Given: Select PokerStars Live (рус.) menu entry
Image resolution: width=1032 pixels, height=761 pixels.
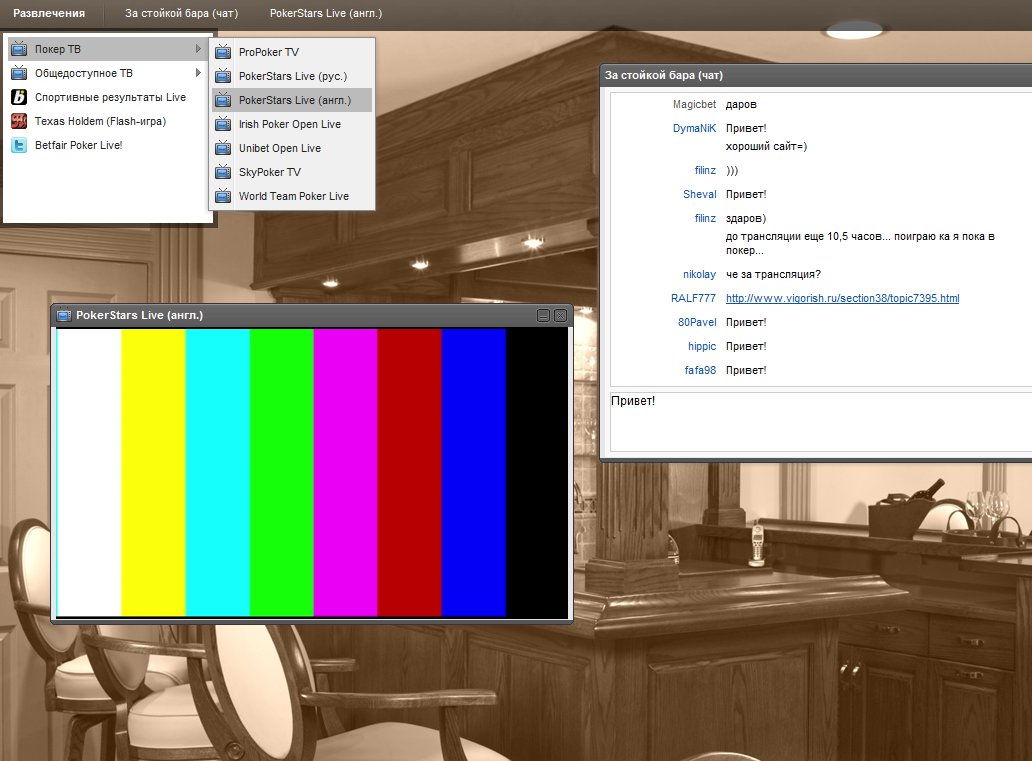Looking at the screenshot, I should click(292, 76).
